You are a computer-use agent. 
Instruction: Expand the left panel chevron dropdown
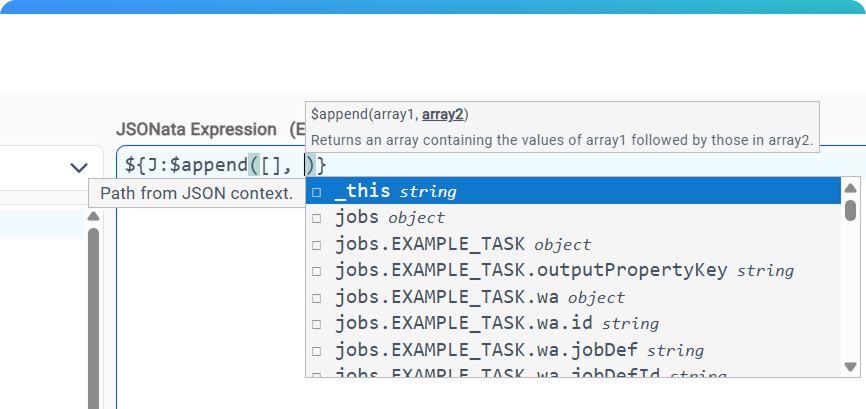[80, 168]
